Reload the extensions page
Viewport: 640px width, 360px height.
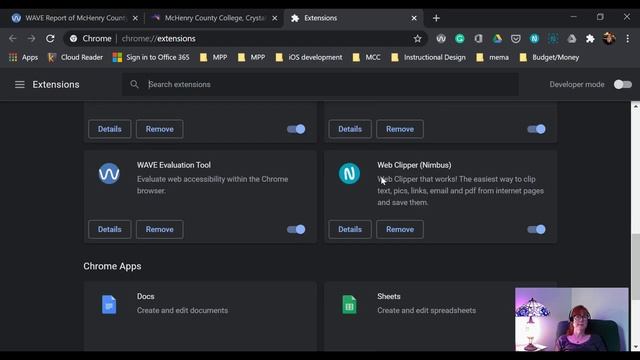[50, 38]
